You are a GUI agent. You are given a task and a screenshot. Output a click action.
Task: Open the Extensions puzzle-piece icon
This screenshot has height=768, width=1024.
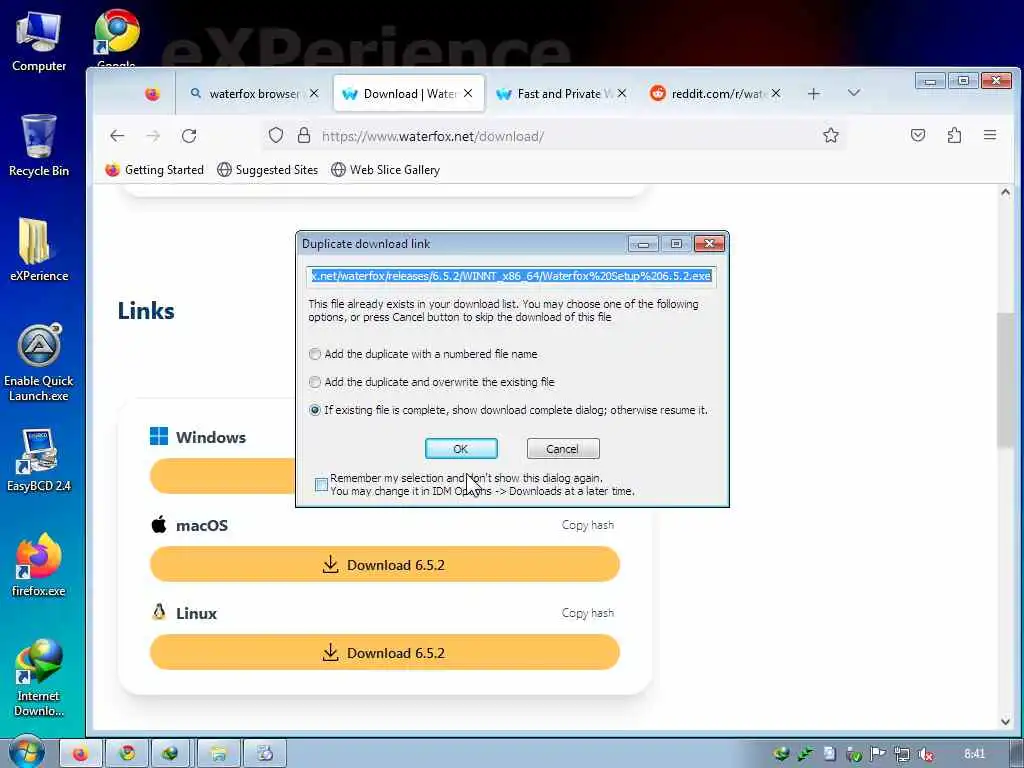[x=954, y=135]
